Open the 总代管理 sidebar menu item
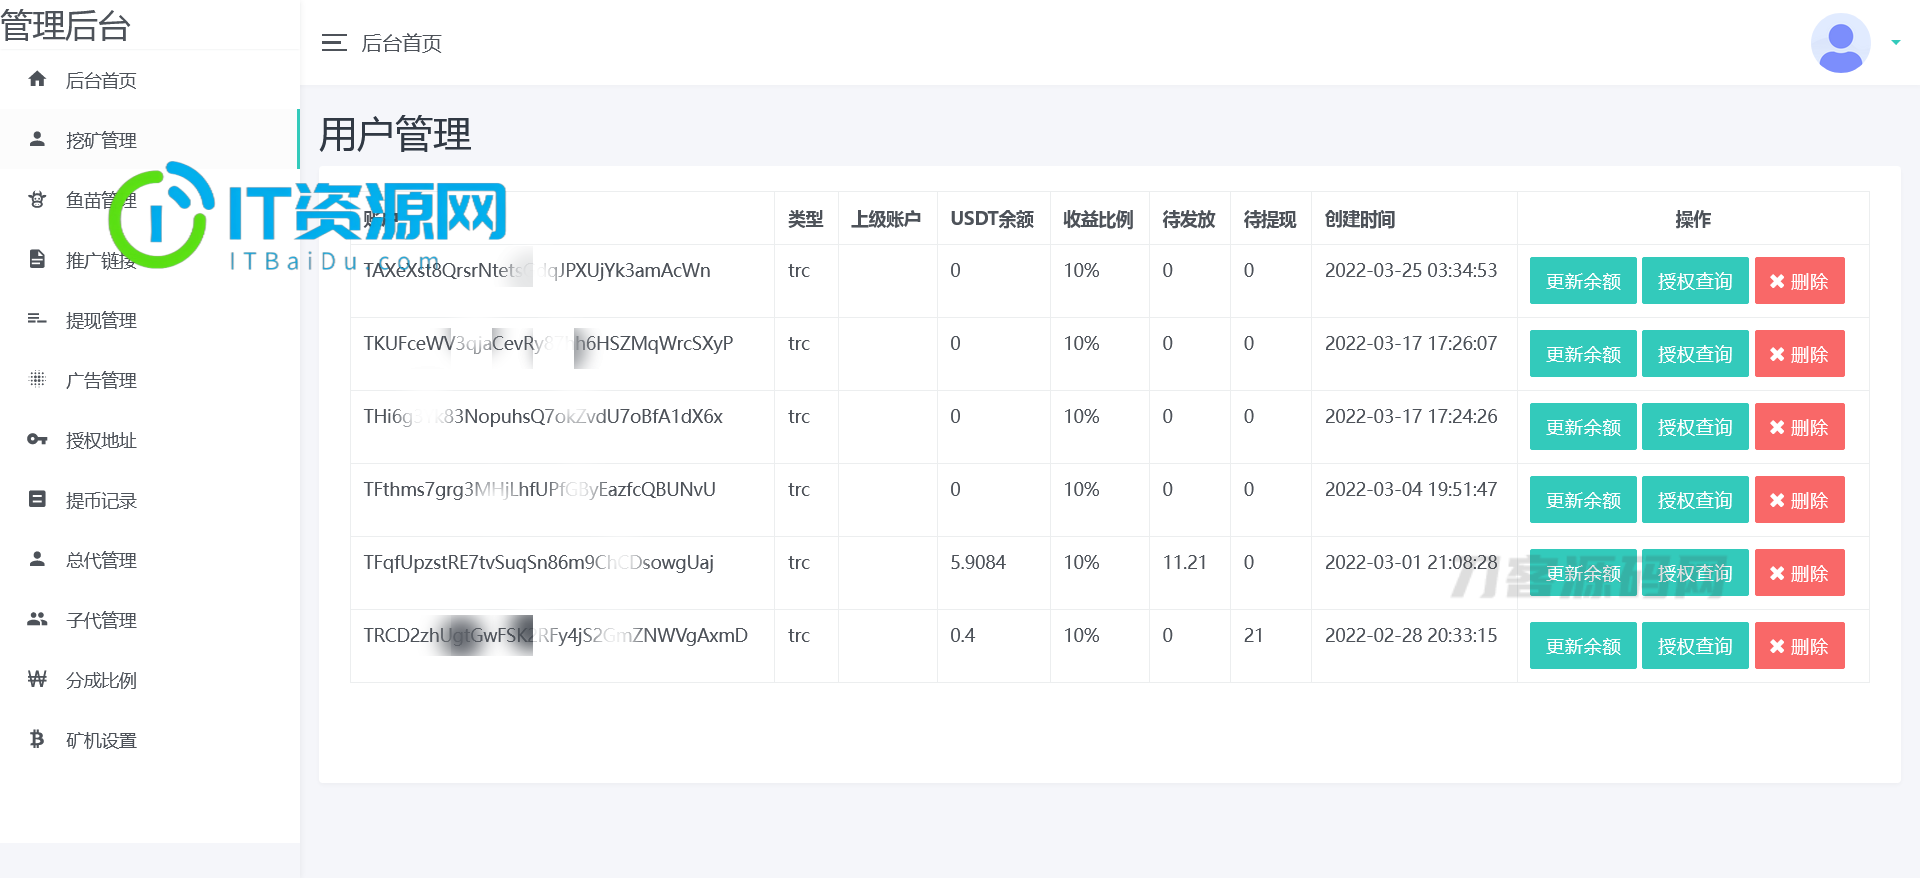The width and height of the screenshot is (1920, 878). [x=149, y=560]
